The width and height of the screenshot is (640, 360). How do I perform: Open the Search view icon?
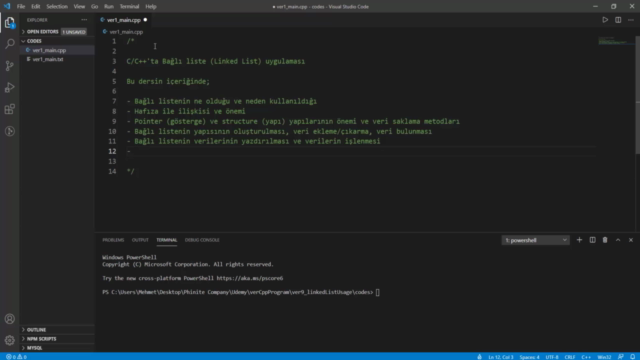pos(9,44)
